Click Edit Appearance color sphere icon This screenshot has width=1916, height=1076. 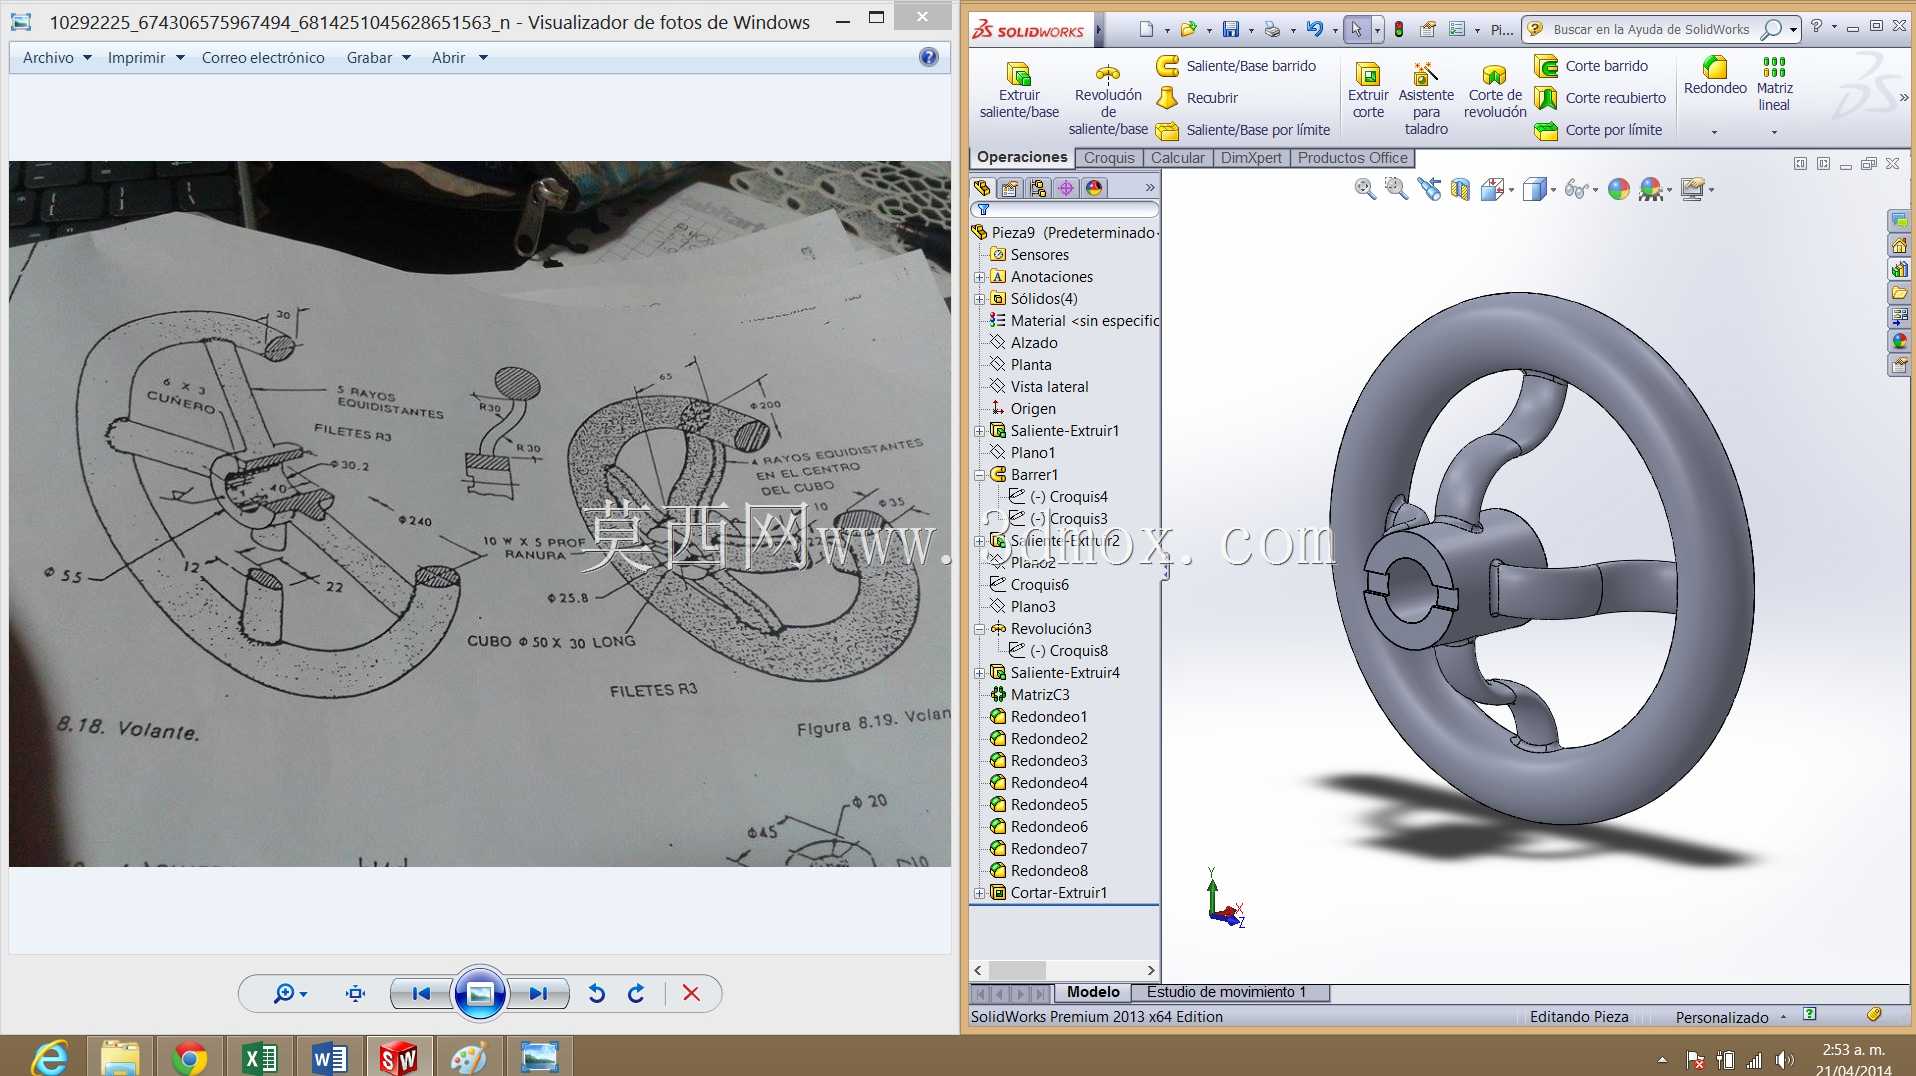(1619, 189)
